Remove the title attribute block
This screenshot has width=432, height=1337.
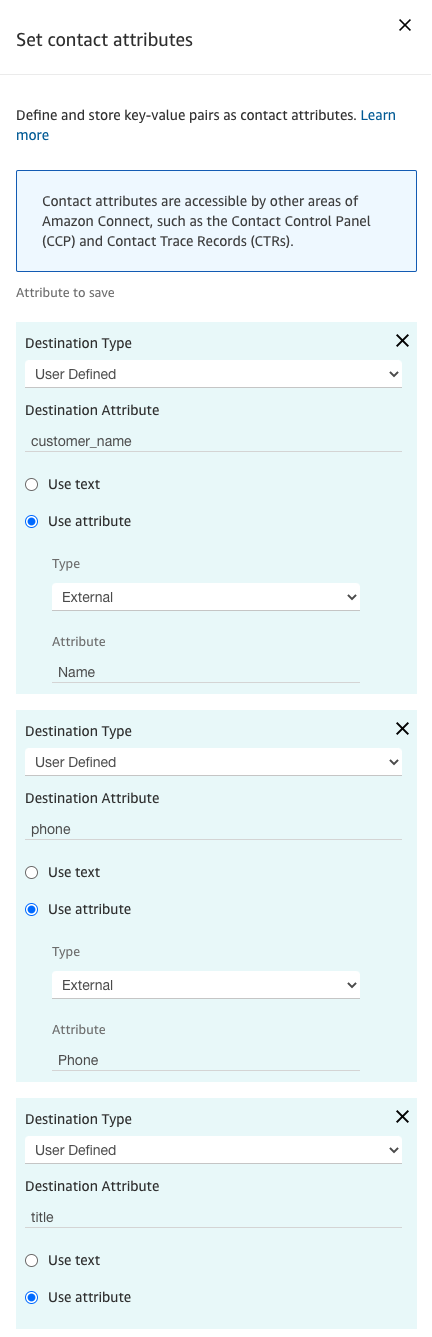(x=403, y=1117)
